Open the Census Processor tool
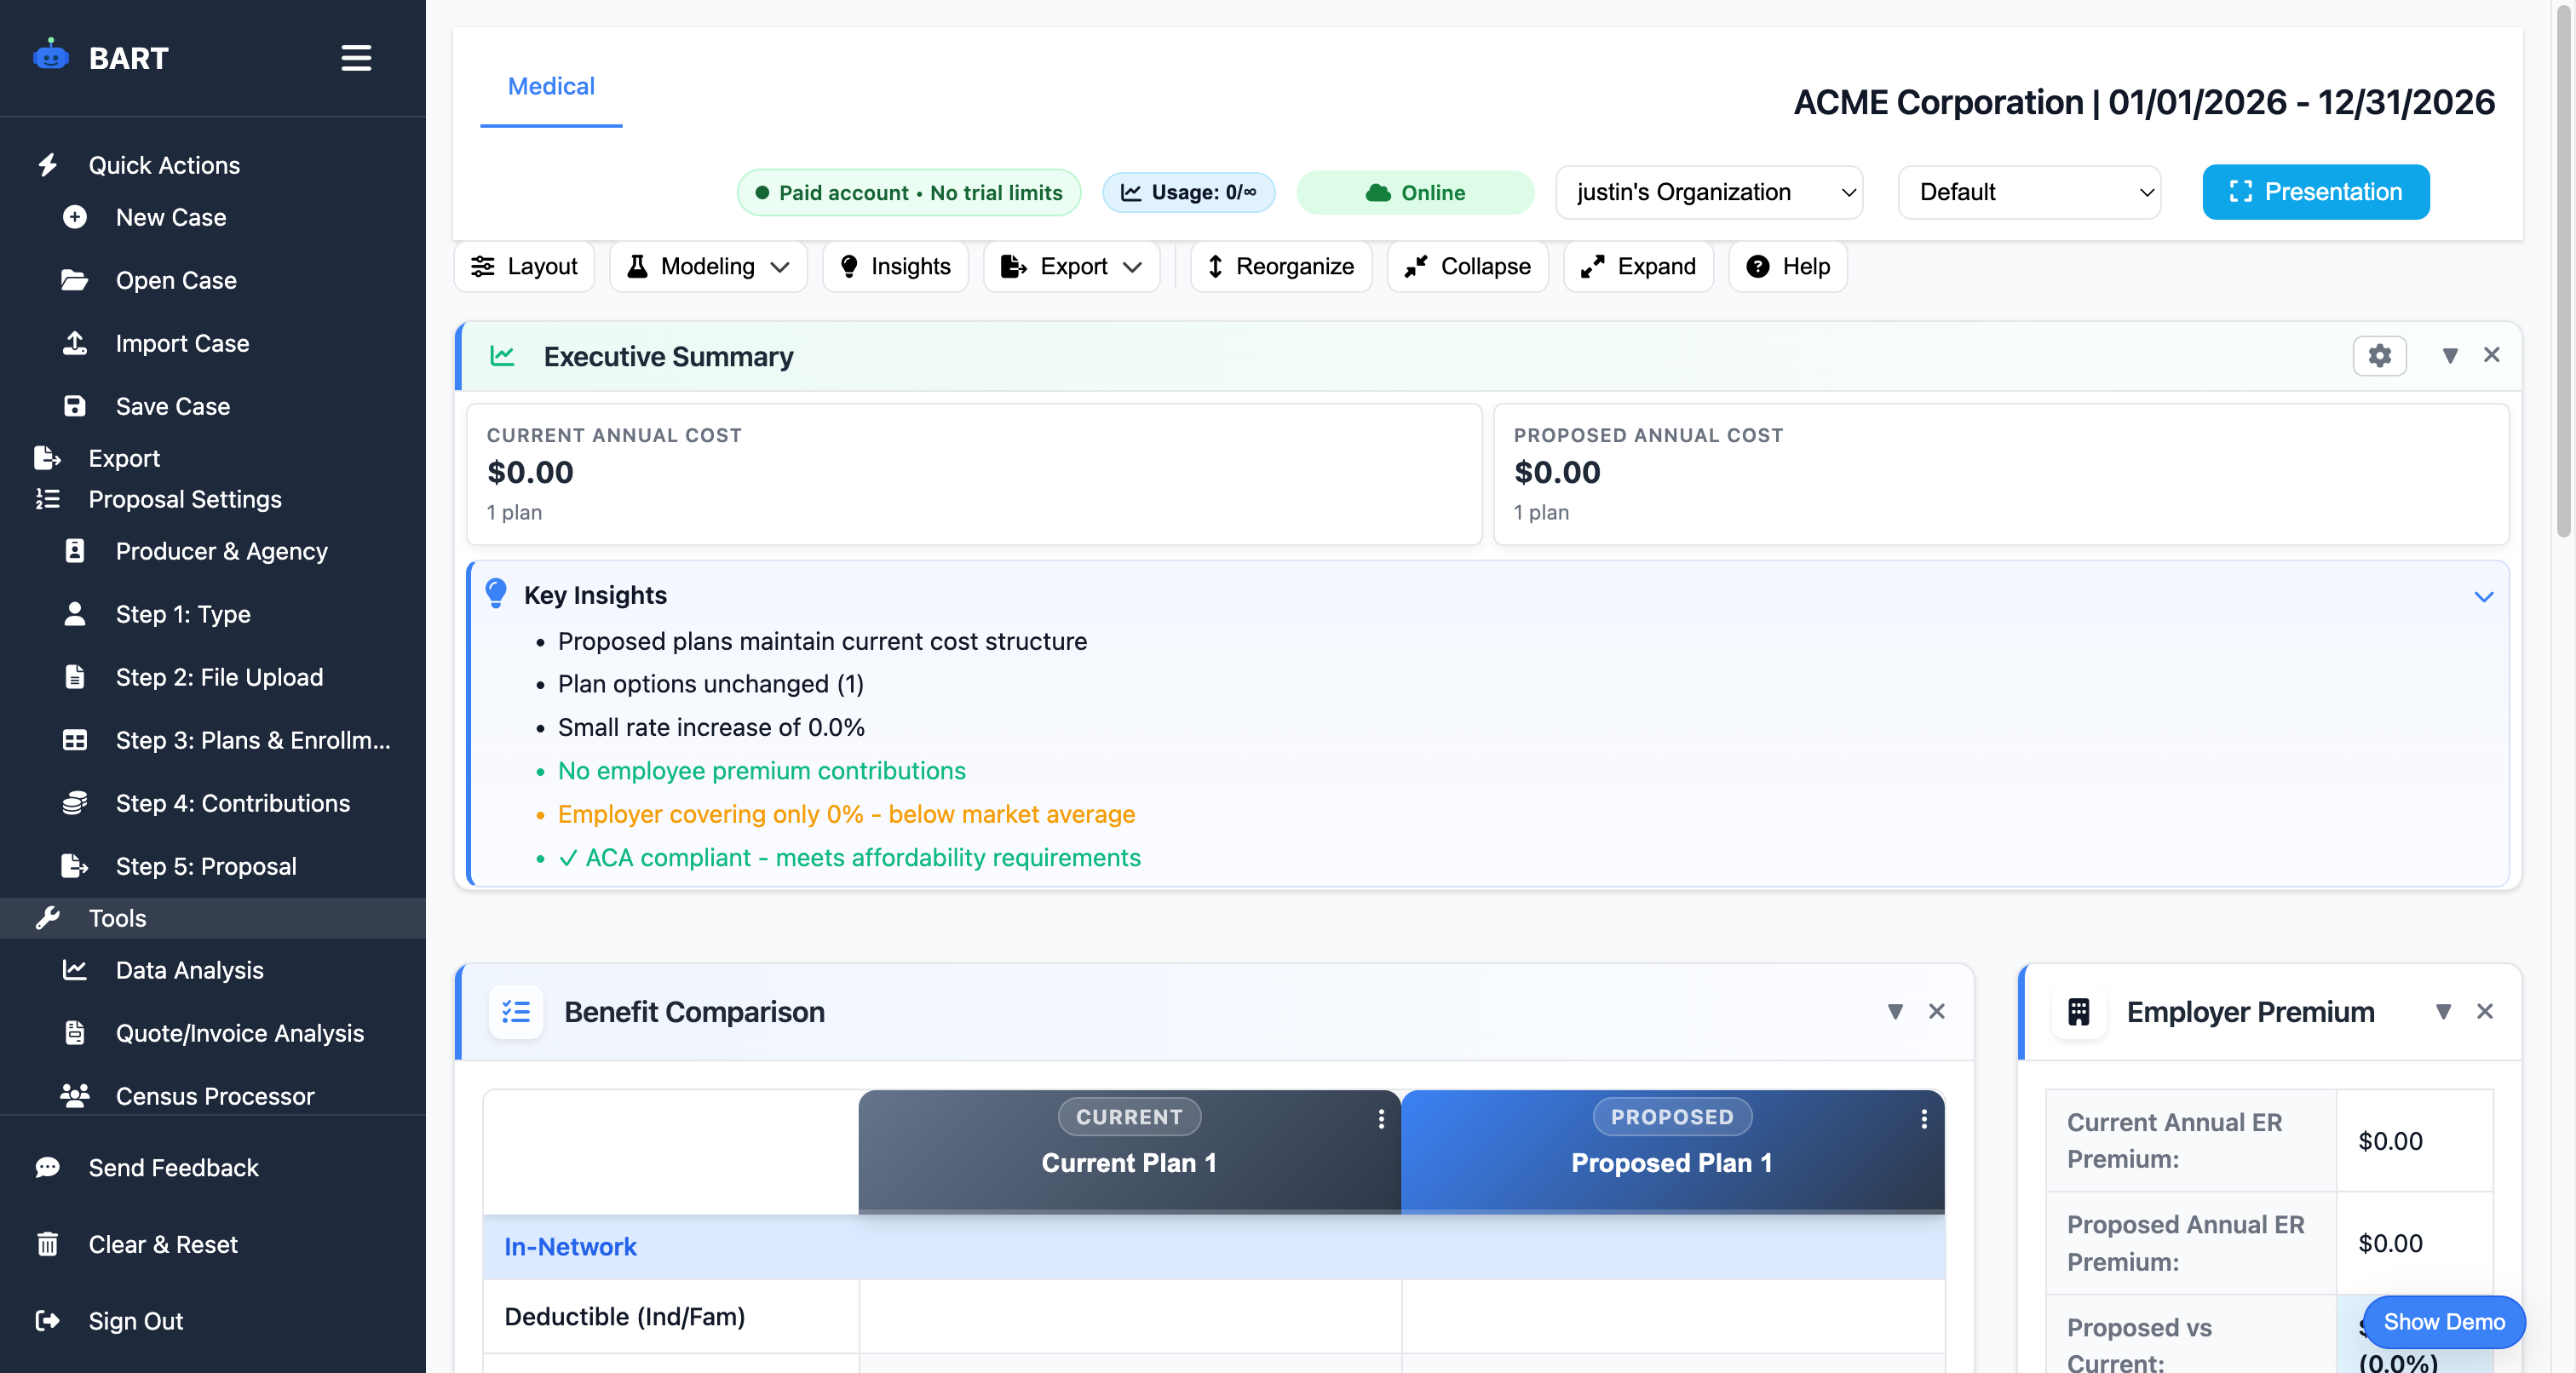This screenshot has width=2576, height=1373. click(x=214, y=1096)
